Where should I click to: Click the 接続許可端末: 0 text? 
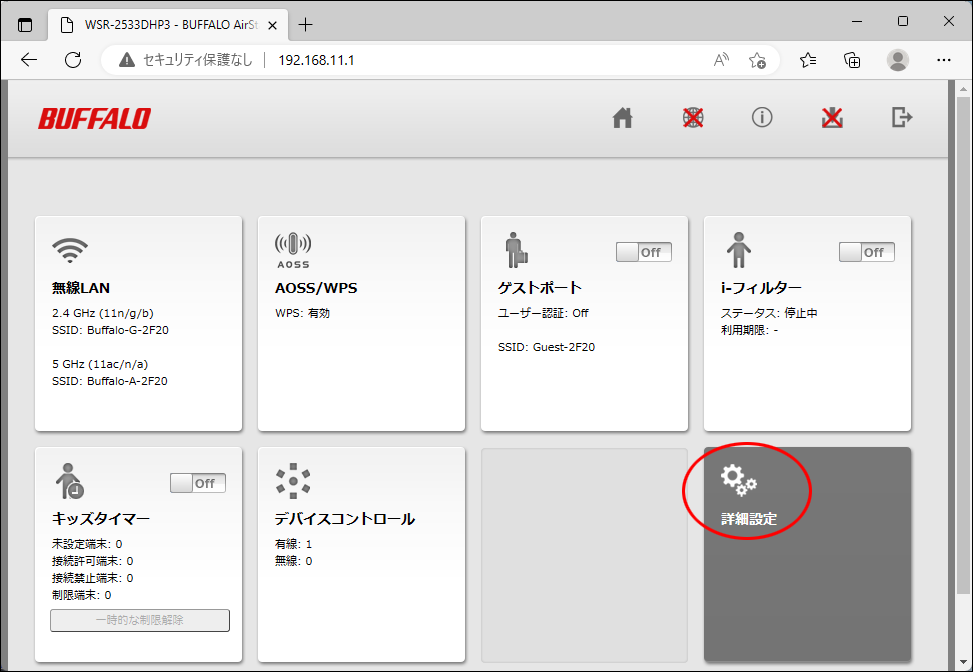[x=92, y=561]
